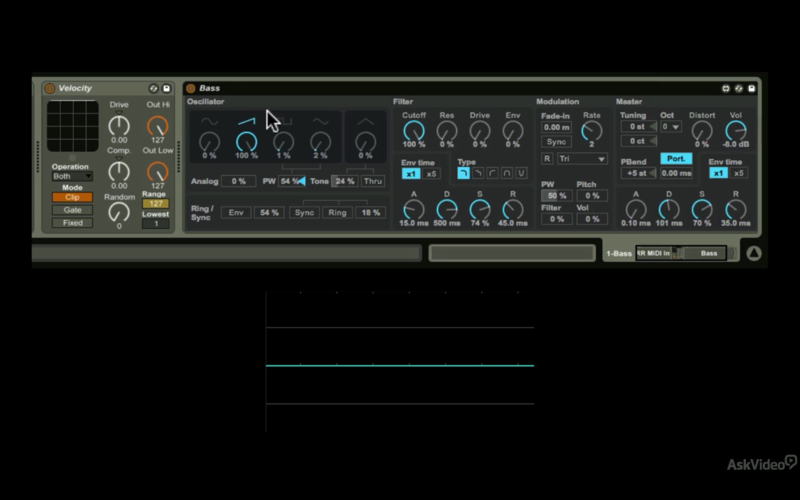The width and height of the screenshot is (800, 500).
Task: Select the sine waveform icon in Oscillator
Action: 209,121
